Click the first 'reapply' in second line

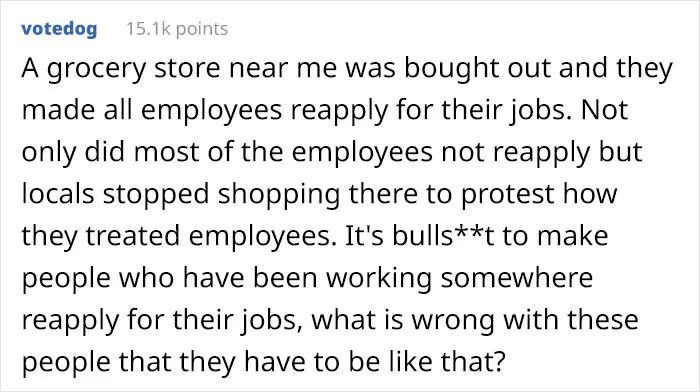tap(339, 111)
